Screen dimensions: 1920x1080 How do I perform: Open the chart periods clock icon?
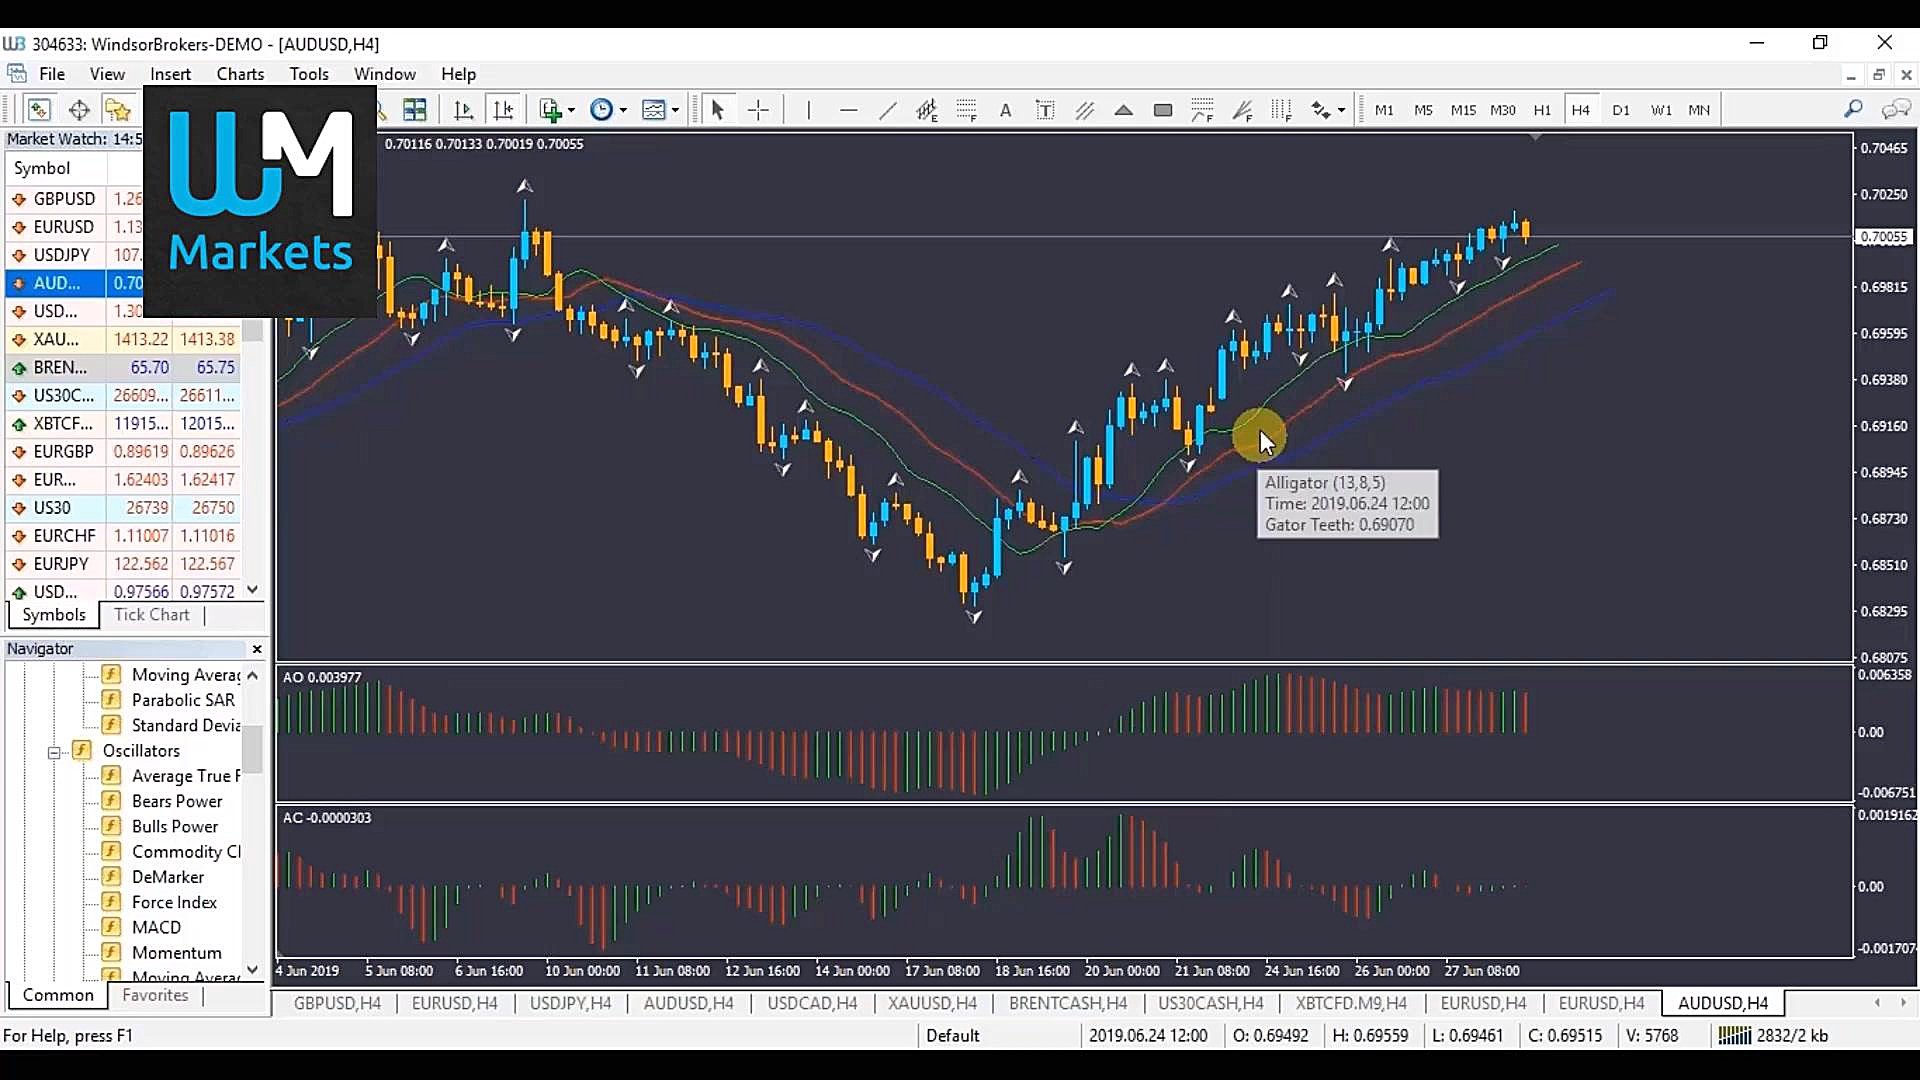pyautogui.click(x=601, y=110)
